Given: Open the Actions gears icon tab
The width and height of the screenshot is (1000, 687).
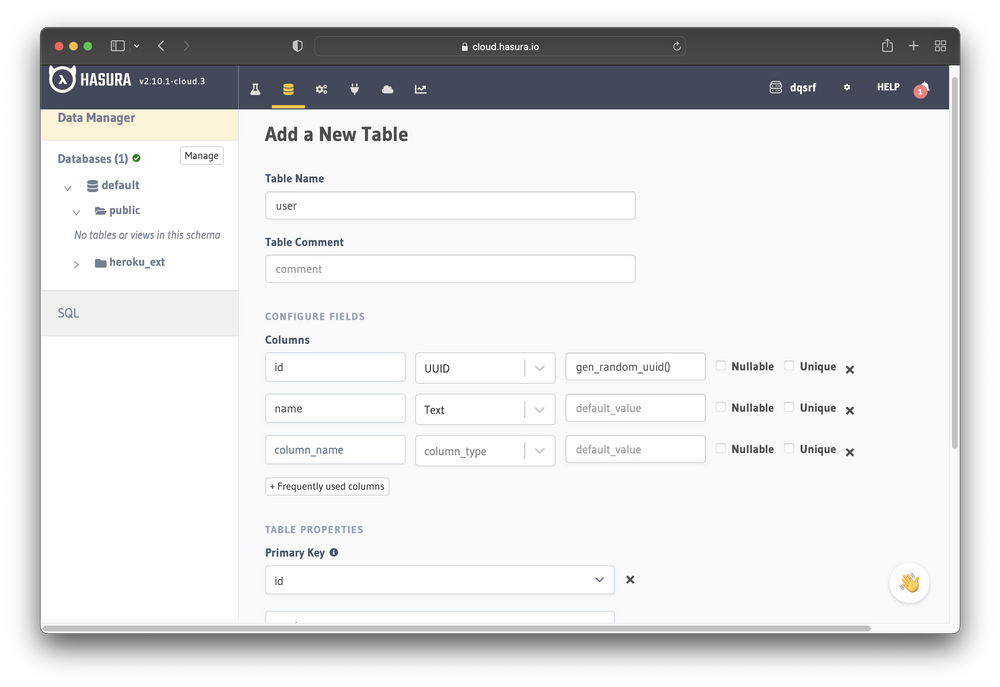Looking at the screenshot, I should [321, 89].
